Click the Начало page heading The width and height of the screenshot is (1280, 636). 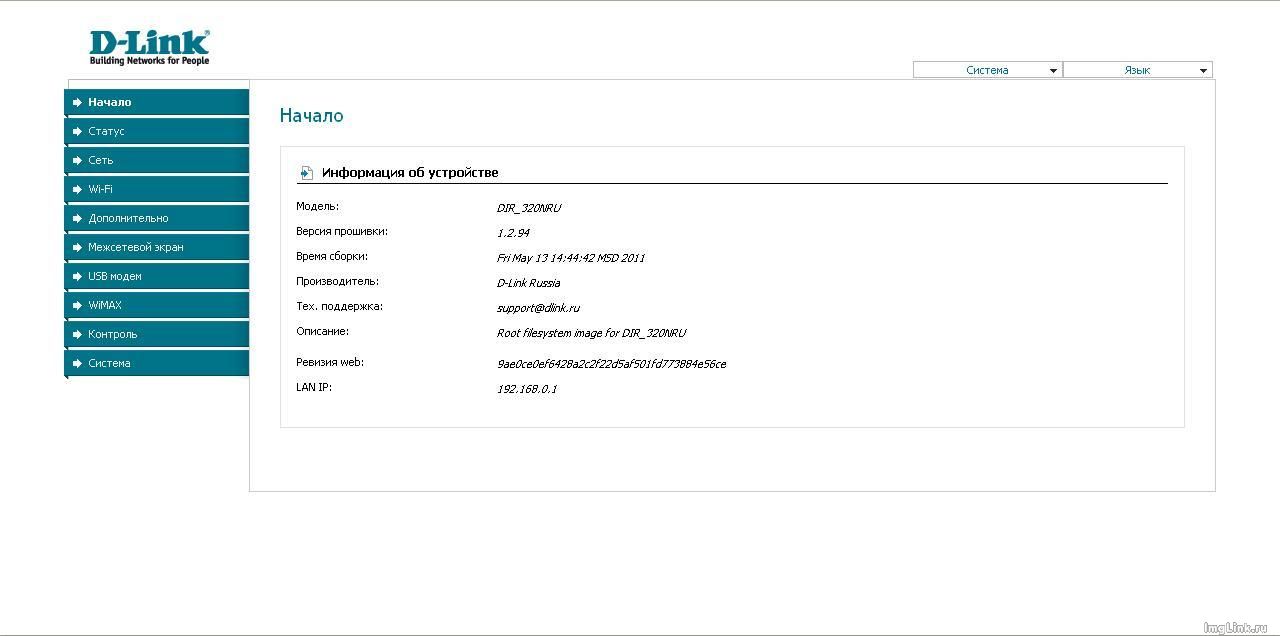click(x=311, y=116)
